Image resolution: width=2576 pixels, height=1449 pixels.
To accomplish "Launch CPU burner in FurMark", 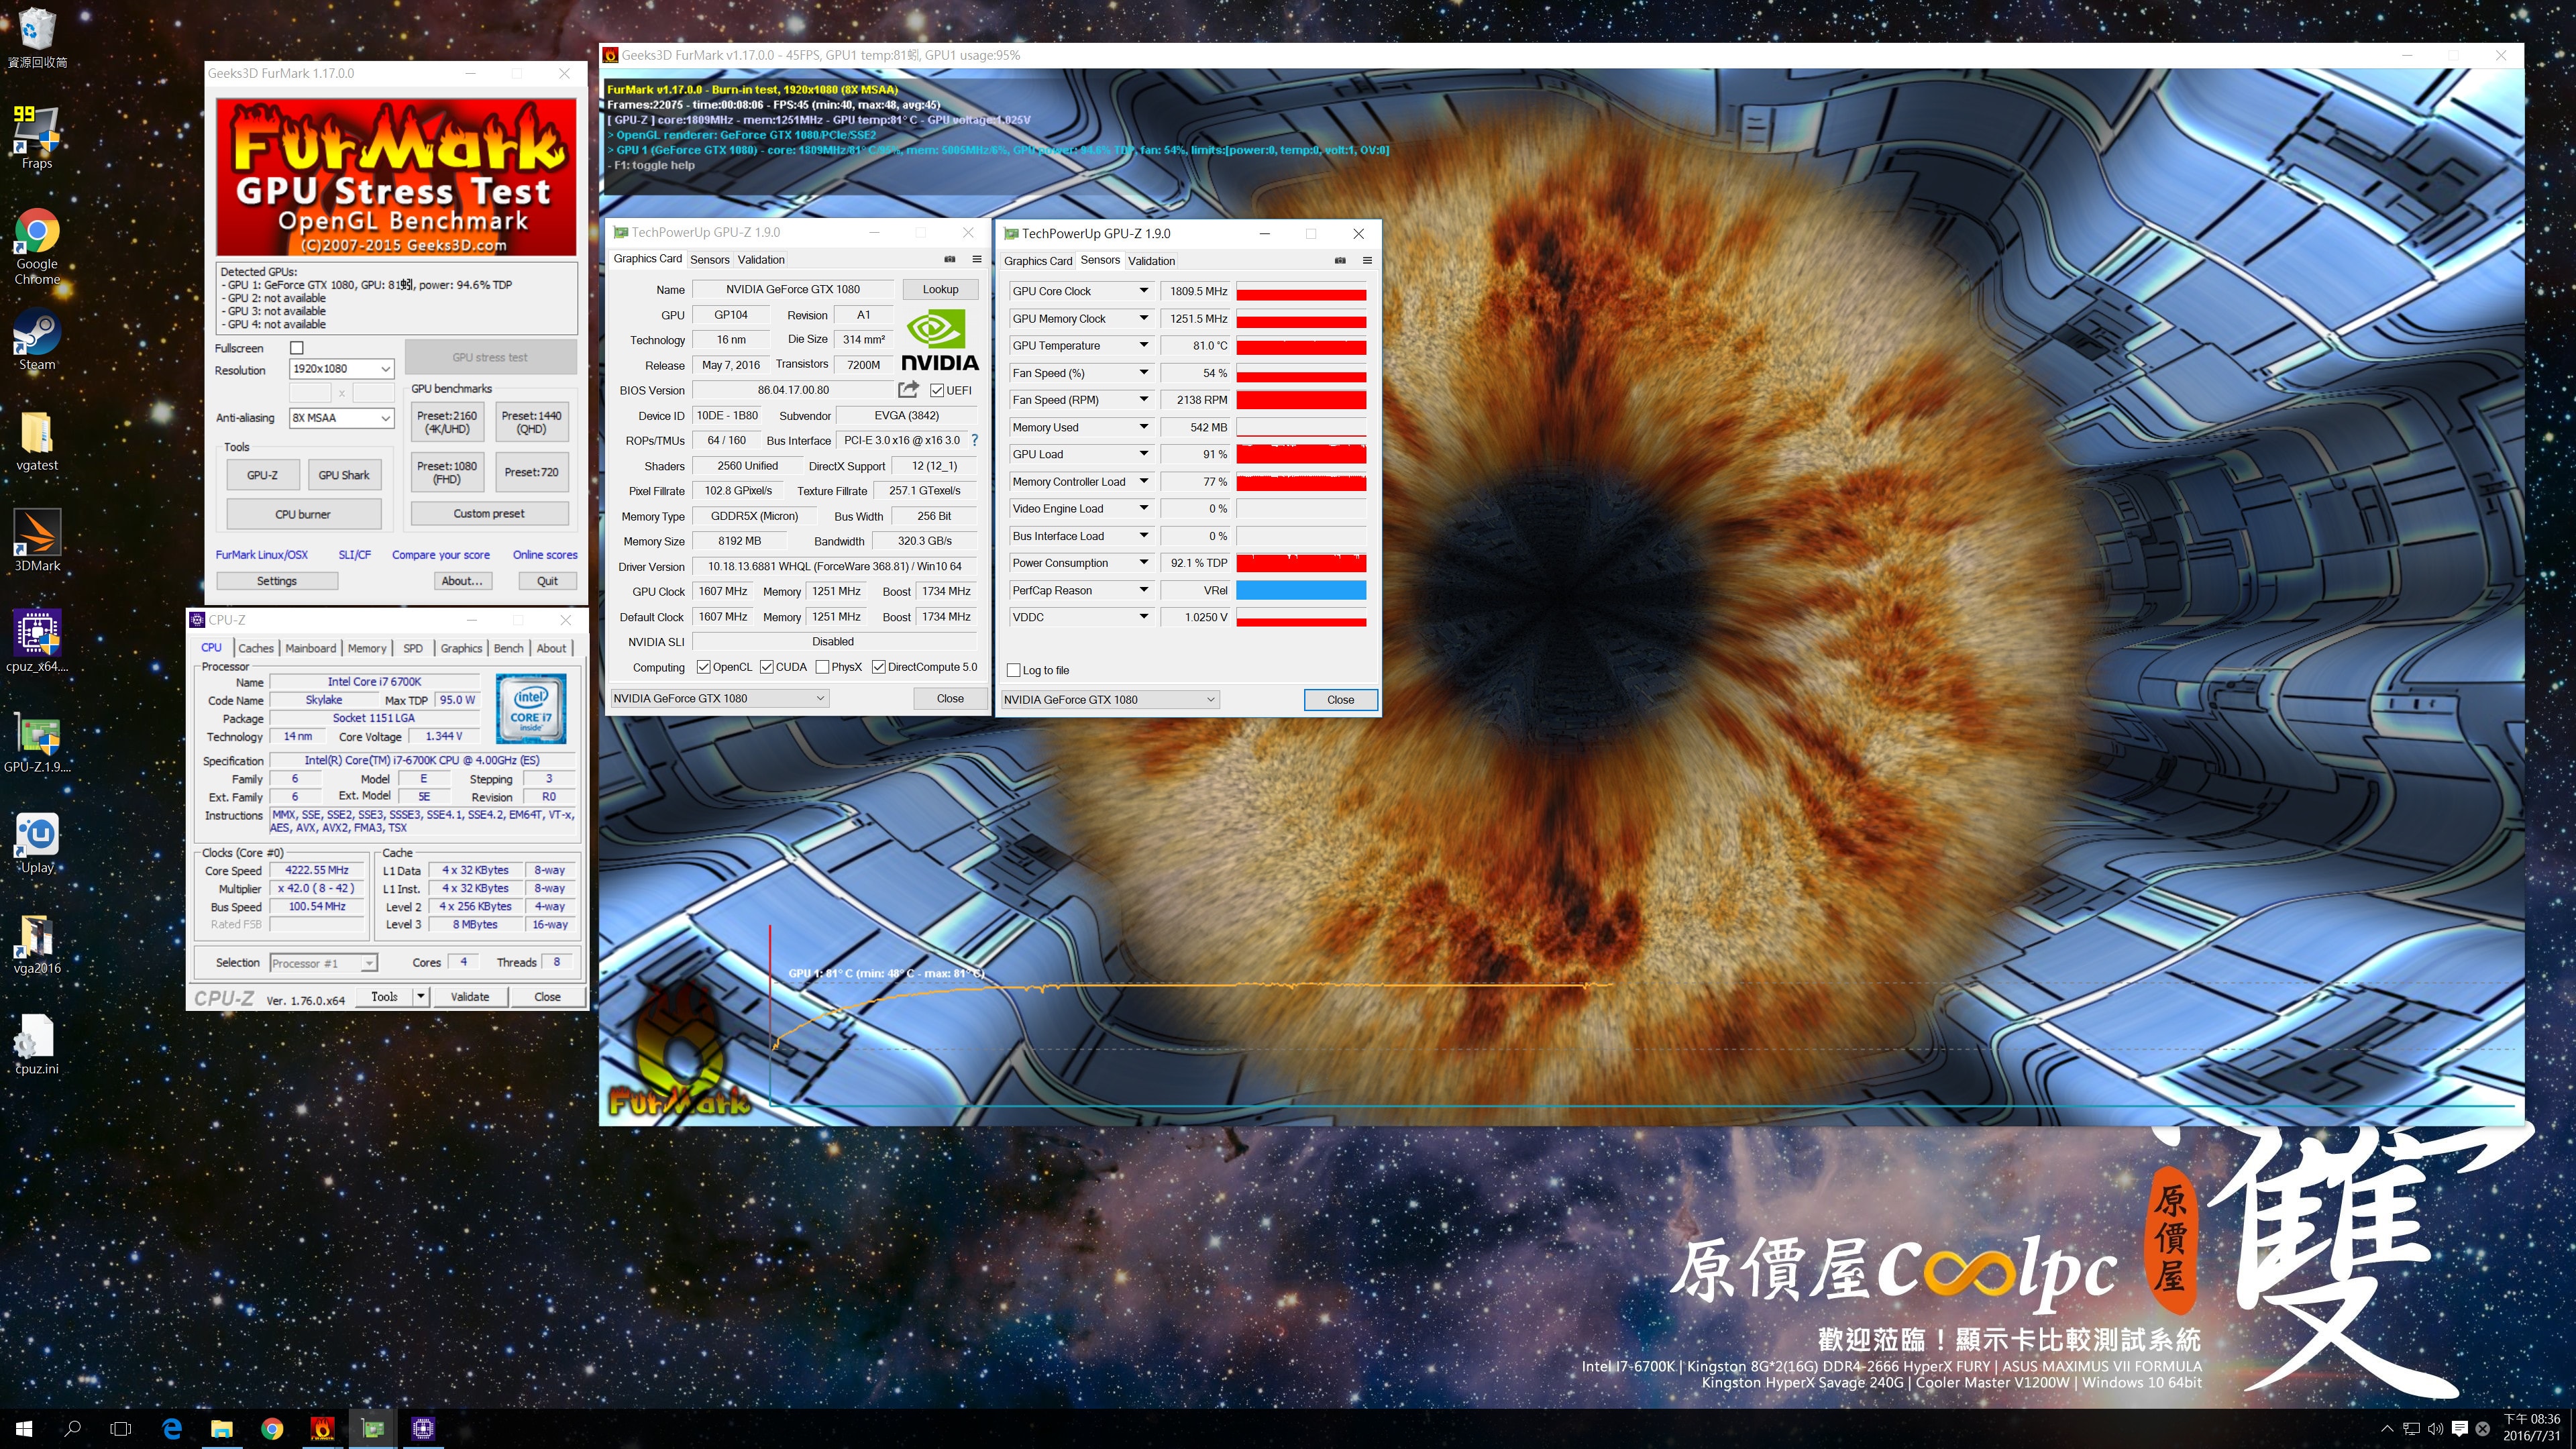I will [x=303, y=514].
